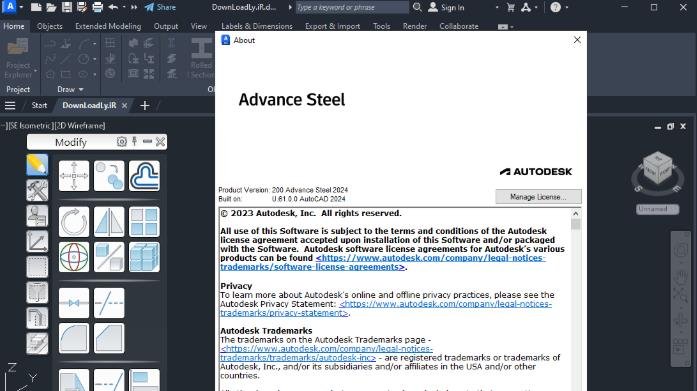This screenshot has width=697, height=391.
Task: Click the Rolled Sections ribbon button
Action: point(203,58)
